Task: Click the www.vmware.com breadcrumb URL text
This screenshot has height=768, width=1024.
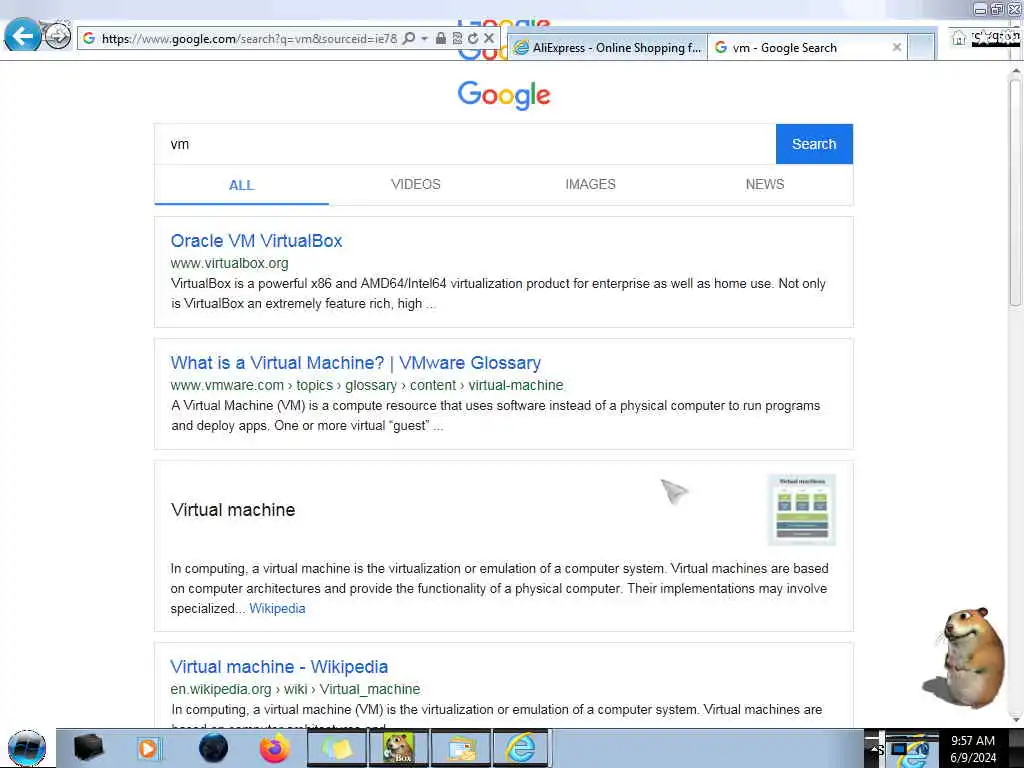Action: point(366,385)
